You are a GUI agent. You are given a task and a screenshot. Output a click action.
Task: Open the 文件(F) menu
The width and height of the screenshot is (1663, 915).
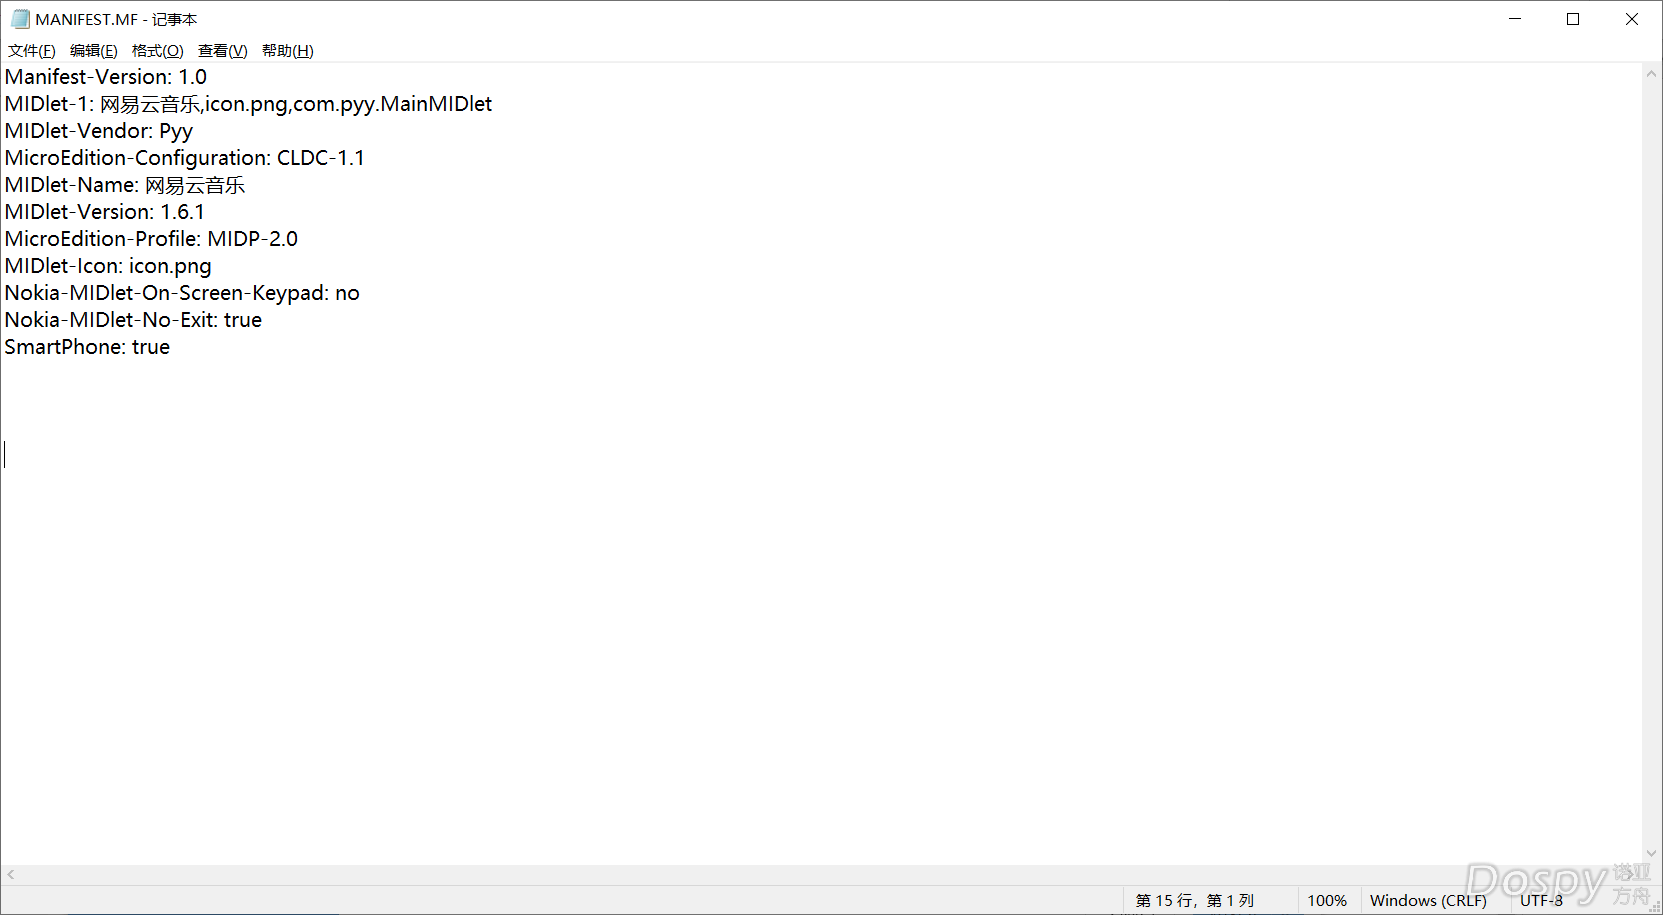32,51
